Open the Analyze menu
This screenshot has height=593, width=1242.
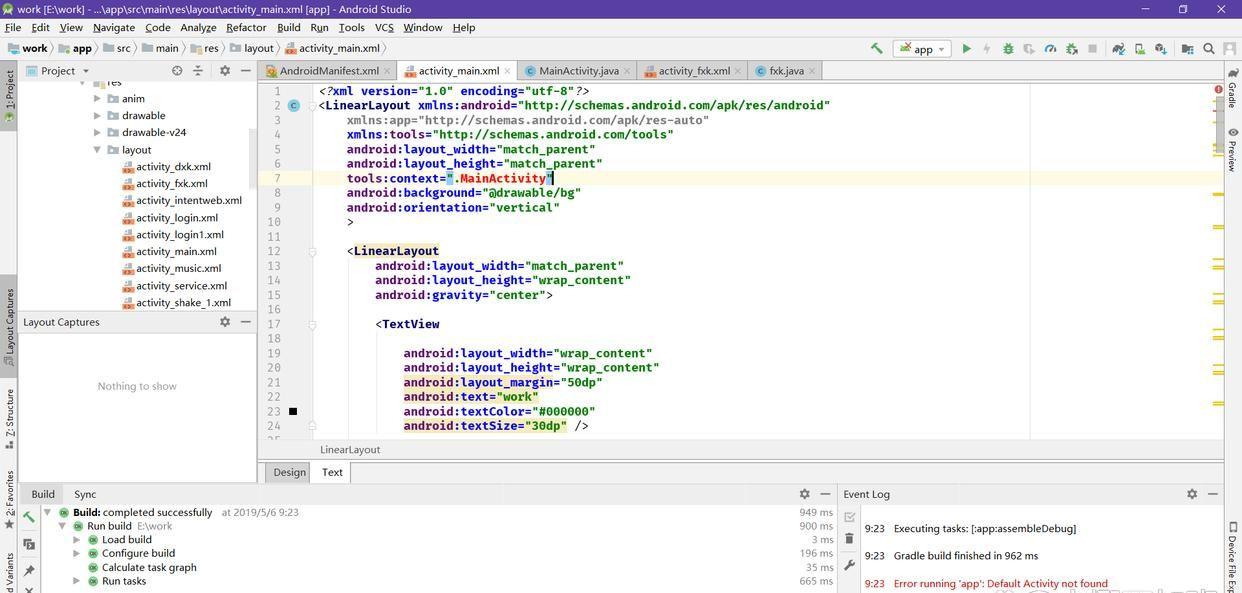pyautogui.click(x=198, y=27)
